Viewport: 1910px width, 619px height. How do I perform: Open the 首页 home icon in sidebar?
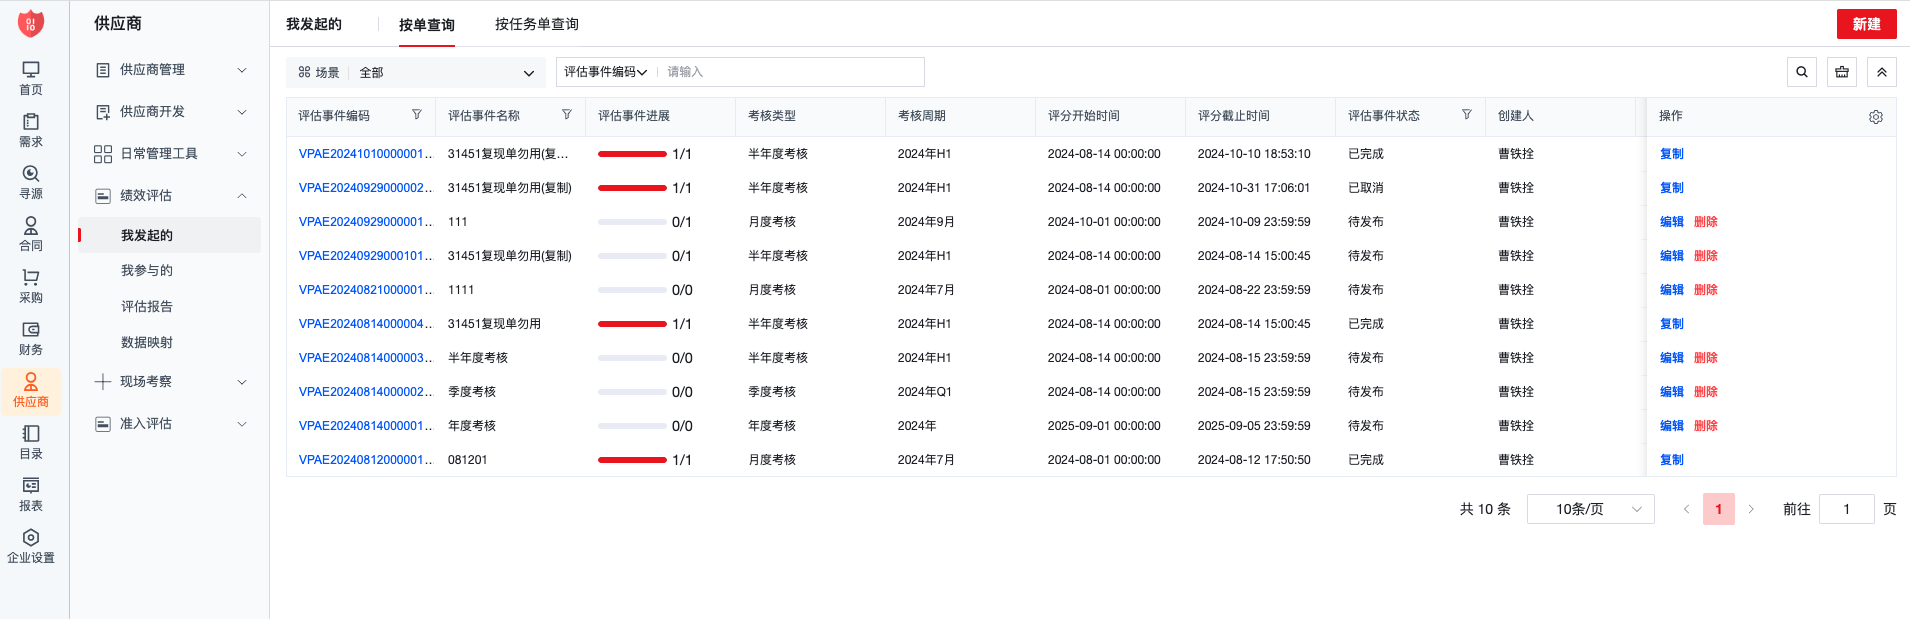point(31,78)
